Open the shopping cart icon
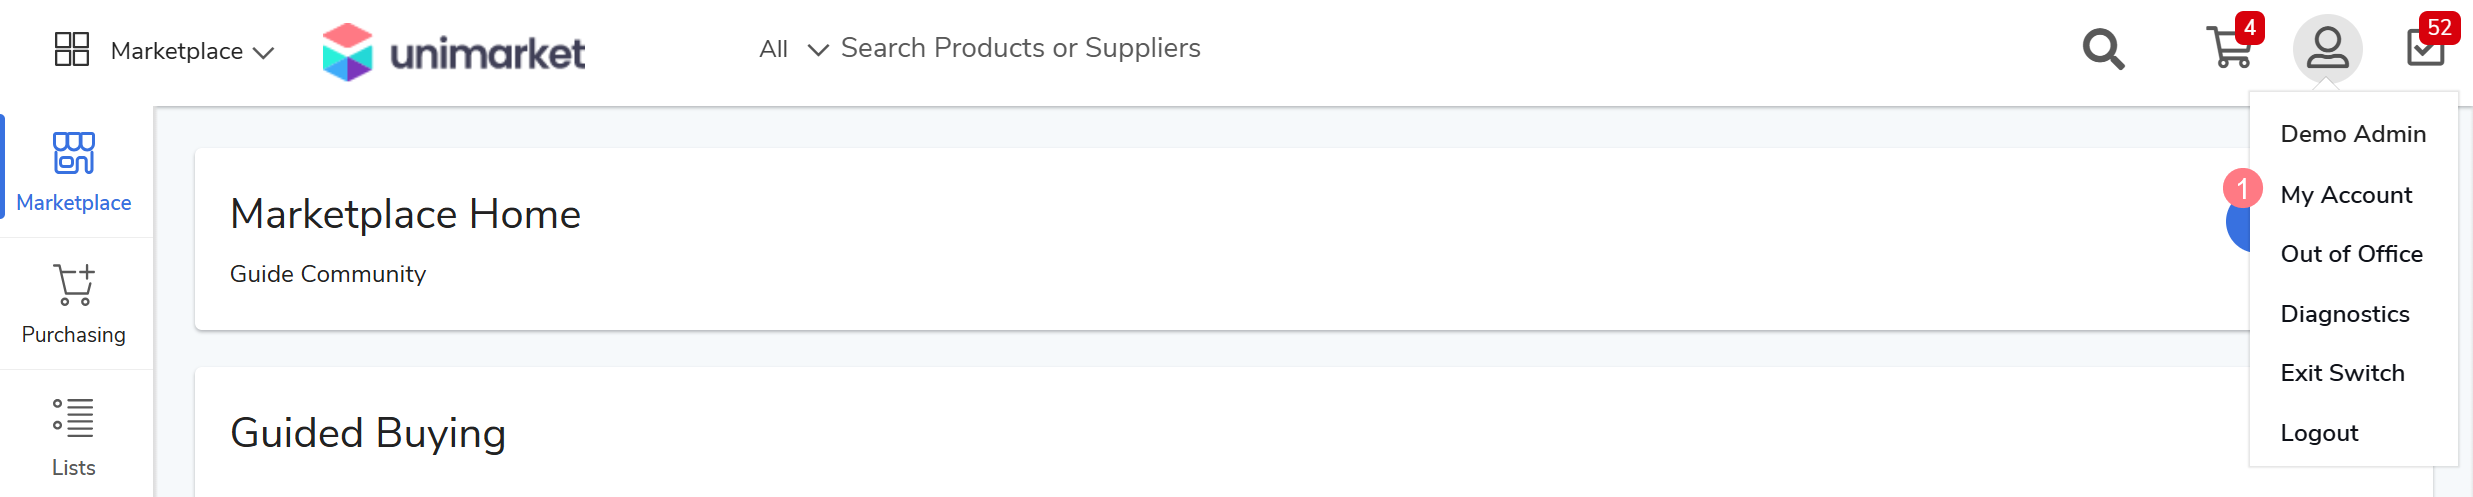 pos(2230,48)
